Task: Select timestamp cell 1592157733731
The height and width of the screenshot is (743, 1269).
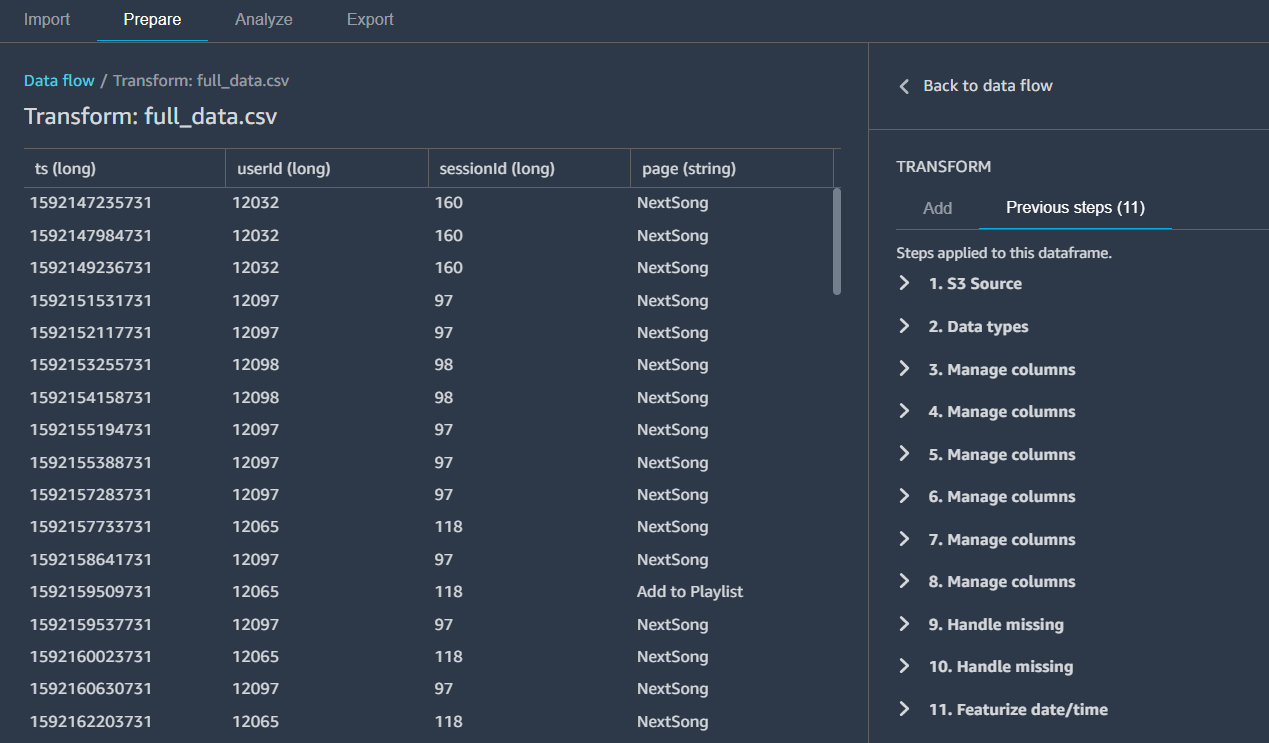Action: [91, 527]
